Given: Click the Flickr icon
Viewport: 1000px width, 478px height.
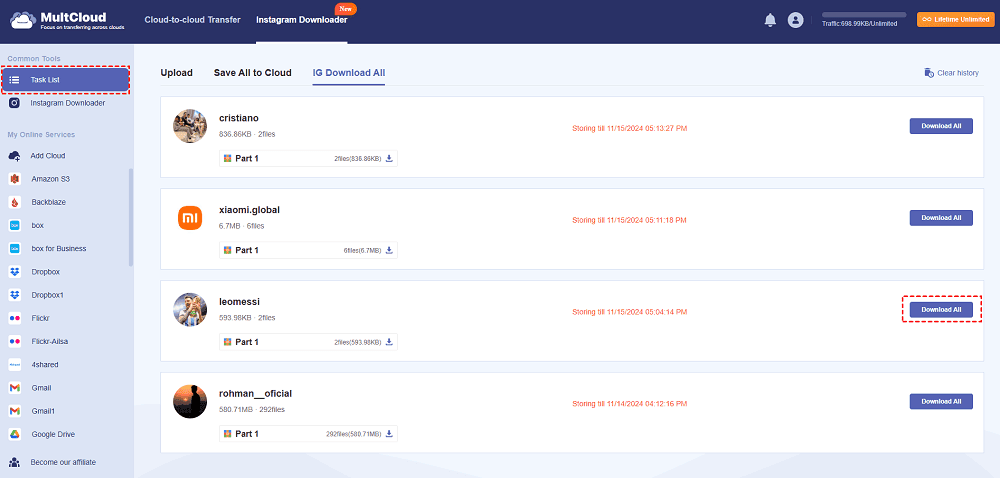Looking at the screenshot, I should pos(15,318).
